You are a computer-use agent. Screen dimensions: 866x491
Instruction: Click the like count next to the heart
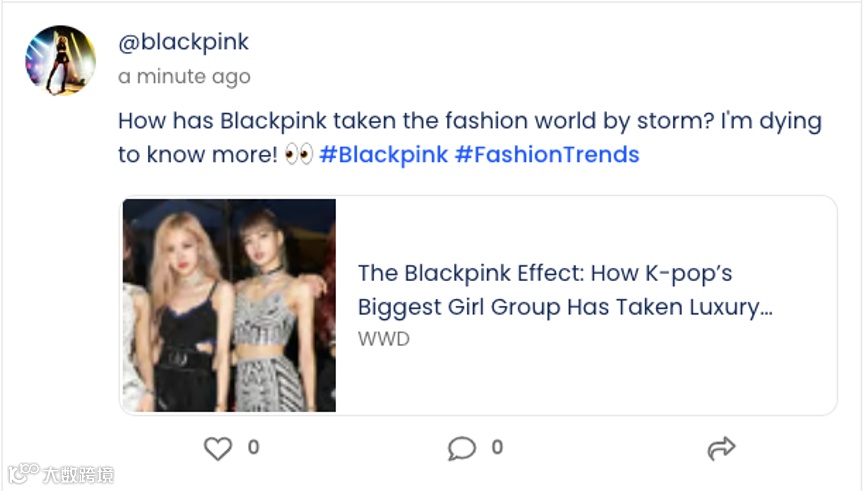point(253,448)
